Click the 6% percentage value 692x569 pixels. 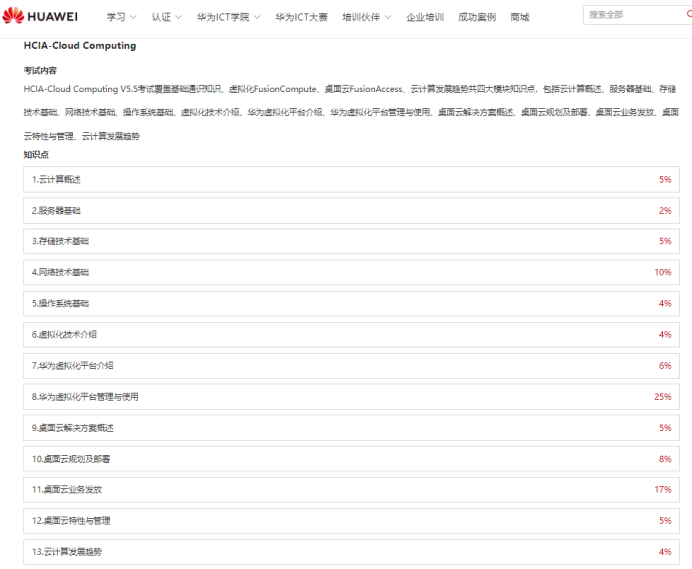pyautogui.click(x=665, y=366)
